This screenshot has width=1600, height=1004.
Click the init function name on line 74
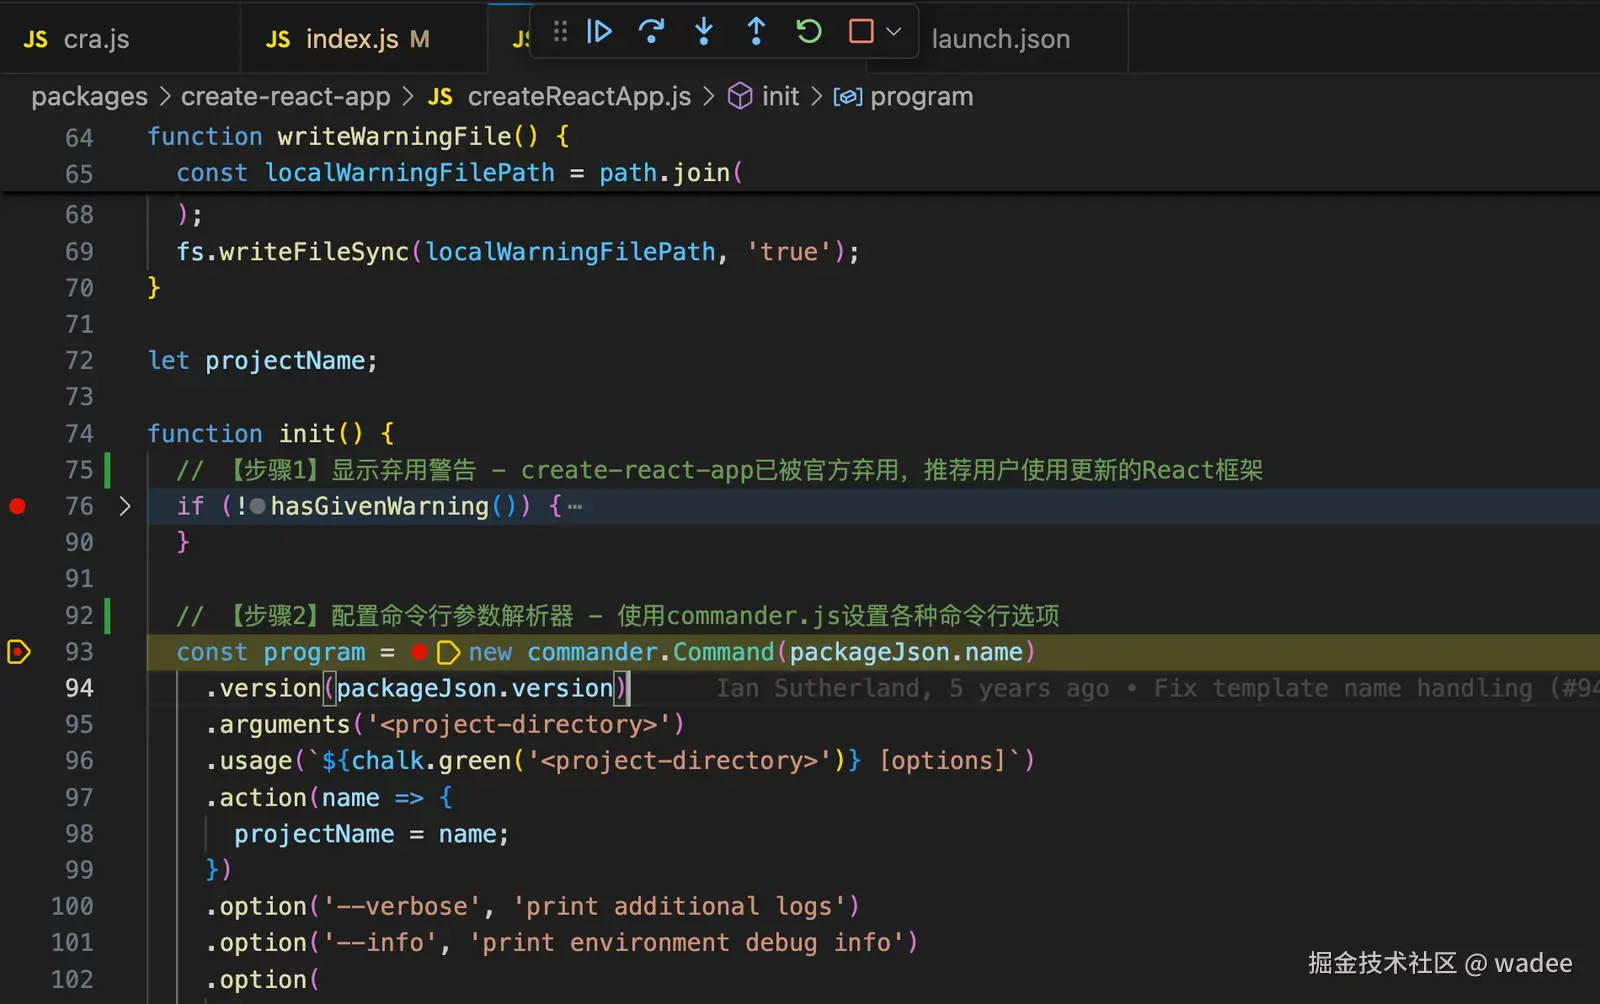(307, 434)
